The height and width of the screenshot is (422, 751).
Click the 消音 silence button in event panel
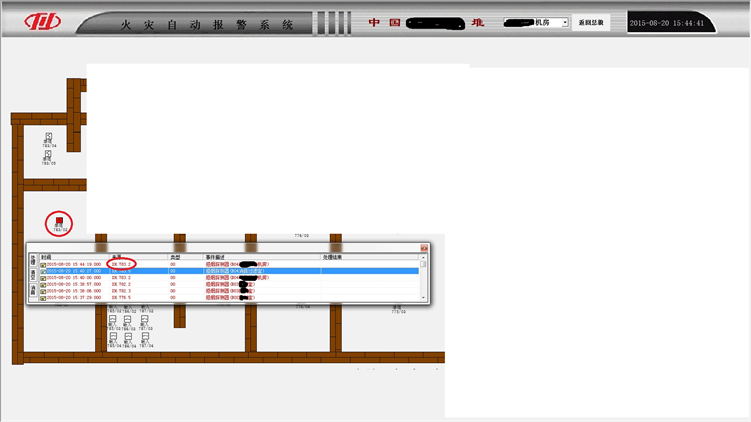coord(33,290)
